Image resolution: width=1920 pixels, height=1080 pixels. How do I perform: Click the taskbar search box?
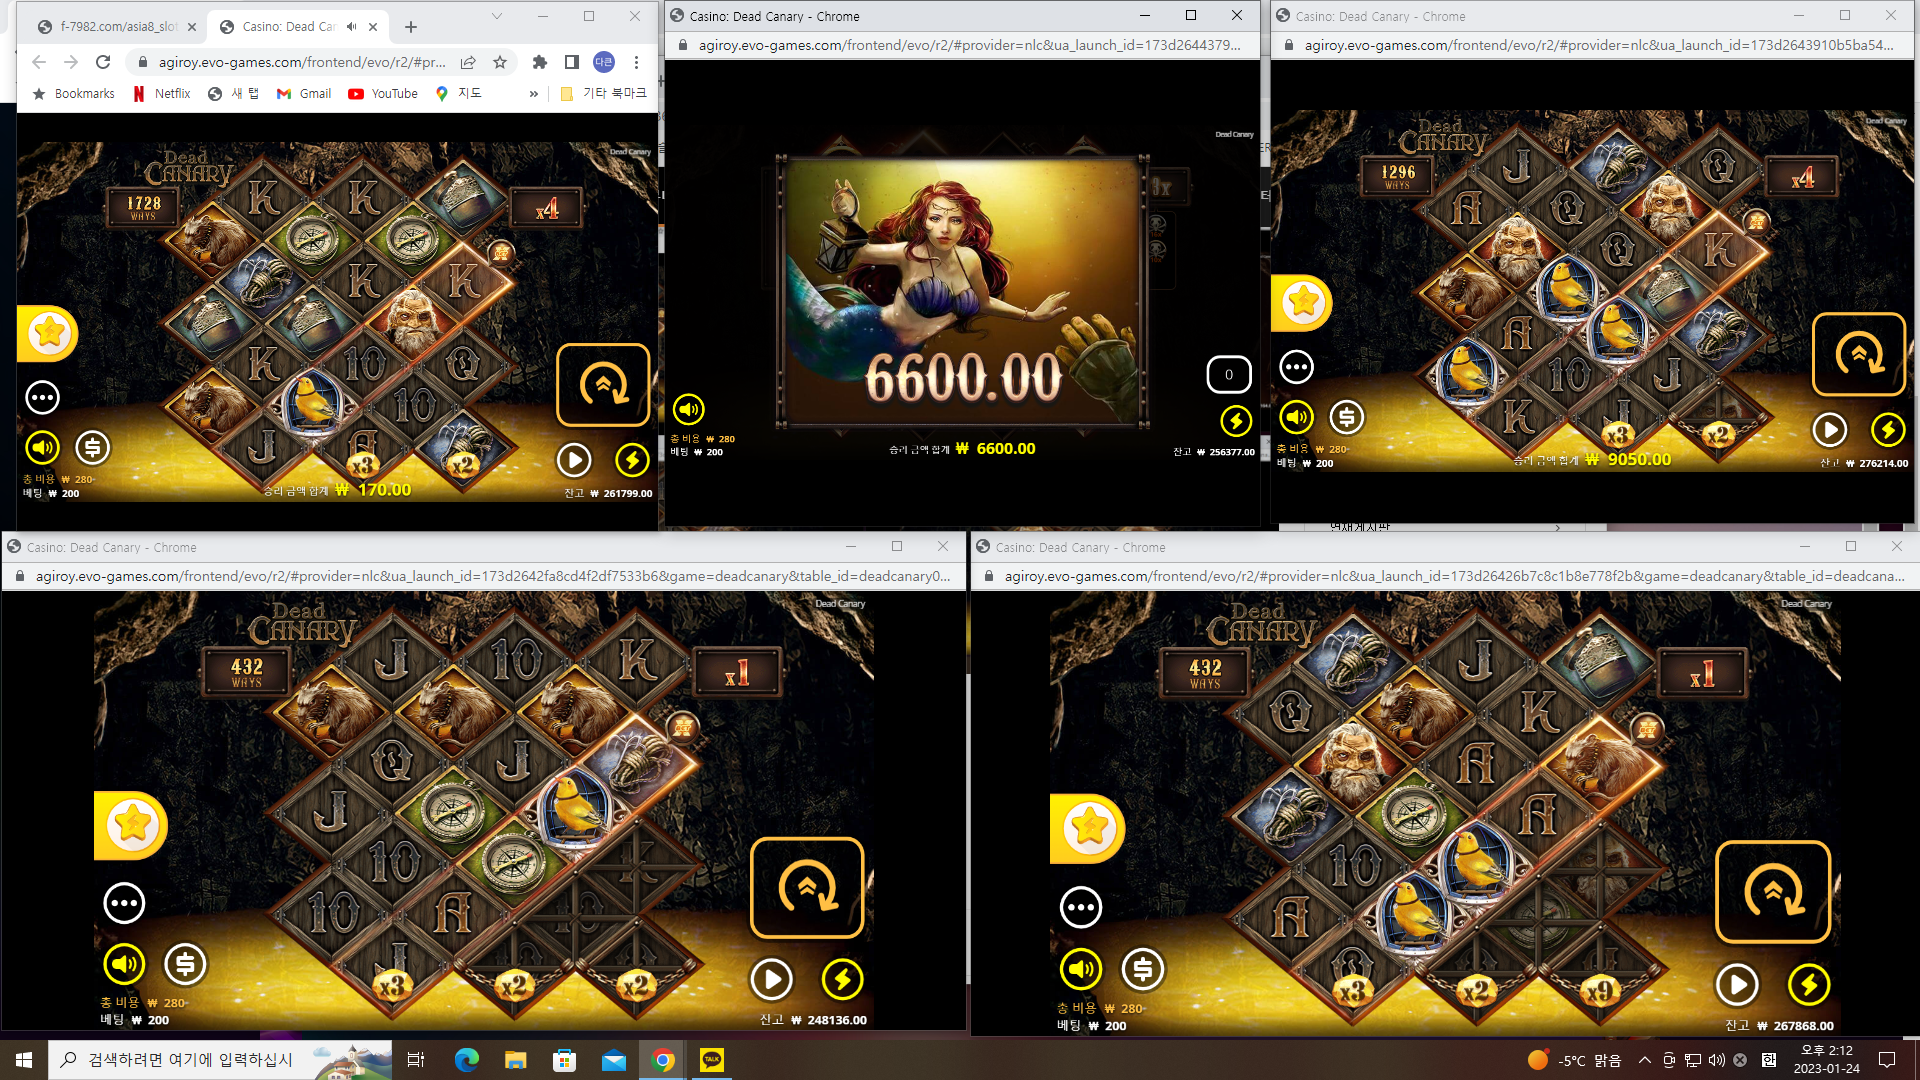220,1060
